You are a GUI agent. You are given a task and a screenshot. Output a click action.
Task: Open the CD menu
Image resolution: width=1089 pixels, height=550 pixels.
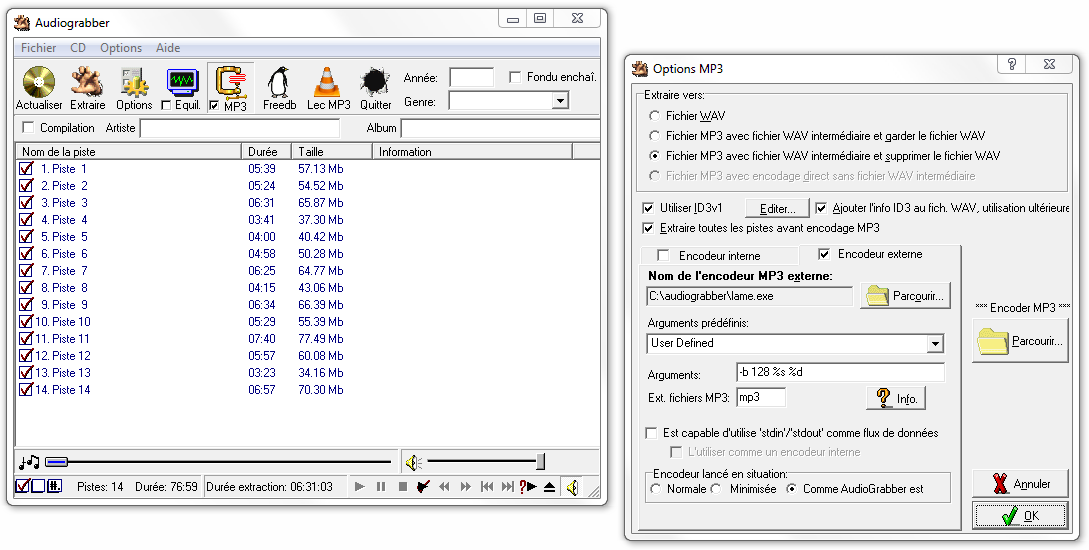(x=78, y=48)
